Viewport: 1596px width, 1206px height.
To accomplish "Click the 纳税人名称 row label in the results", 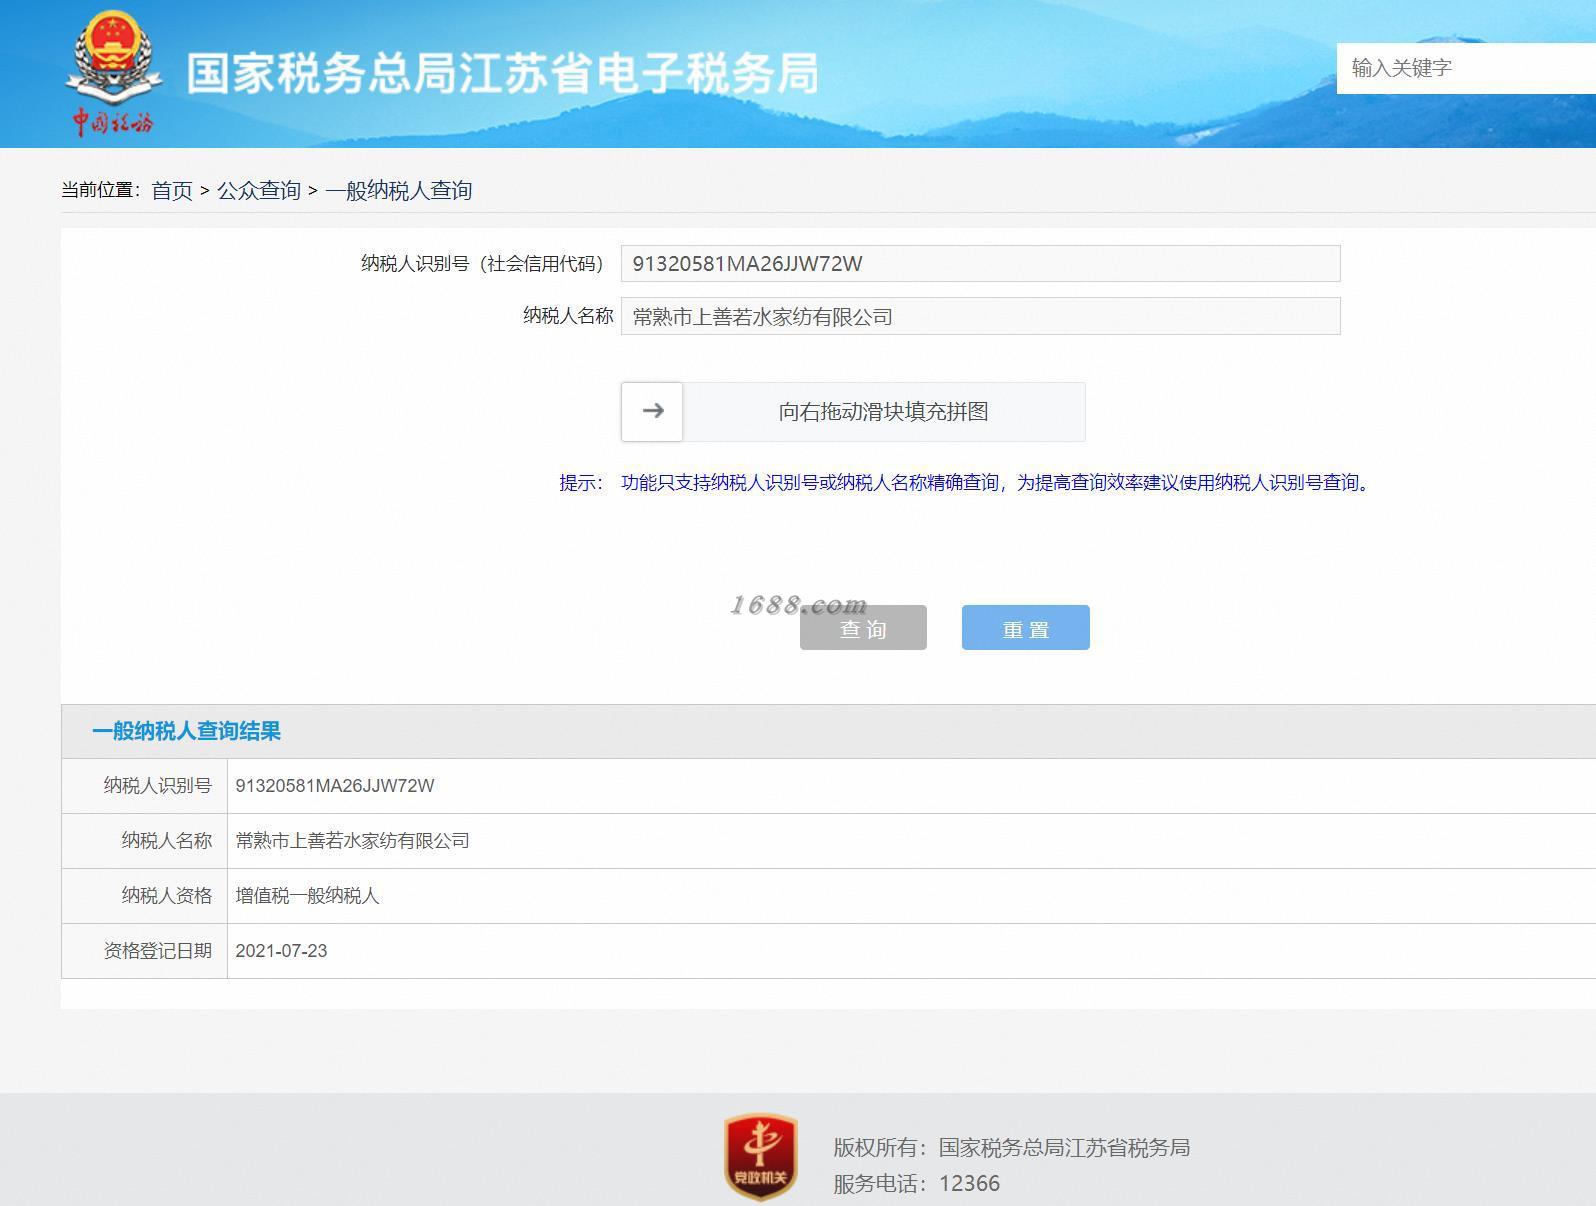I will (167, 841).
